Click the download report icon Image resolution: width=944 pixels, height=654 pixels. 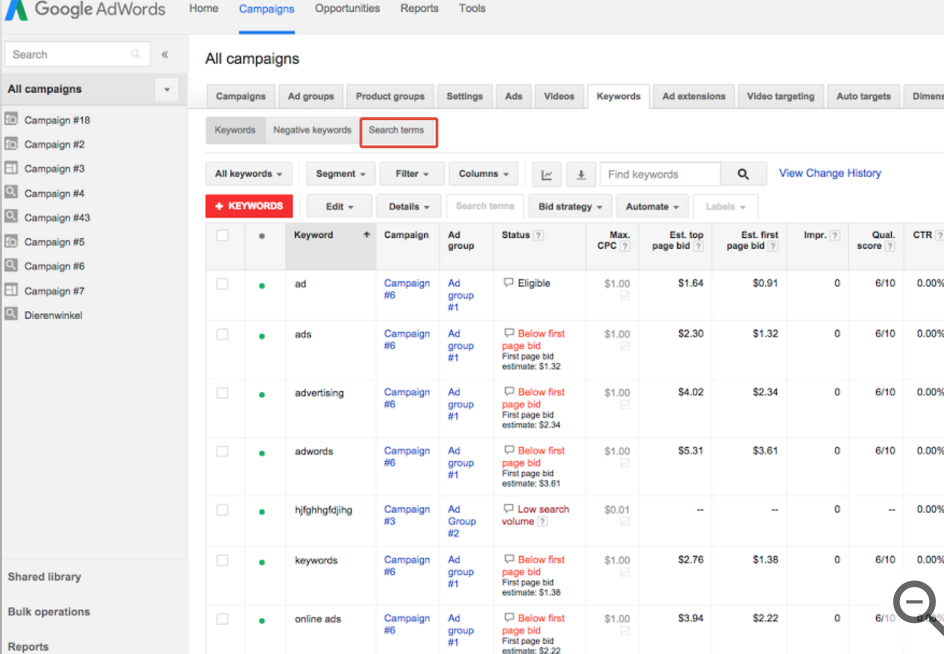tap(581, 174)
